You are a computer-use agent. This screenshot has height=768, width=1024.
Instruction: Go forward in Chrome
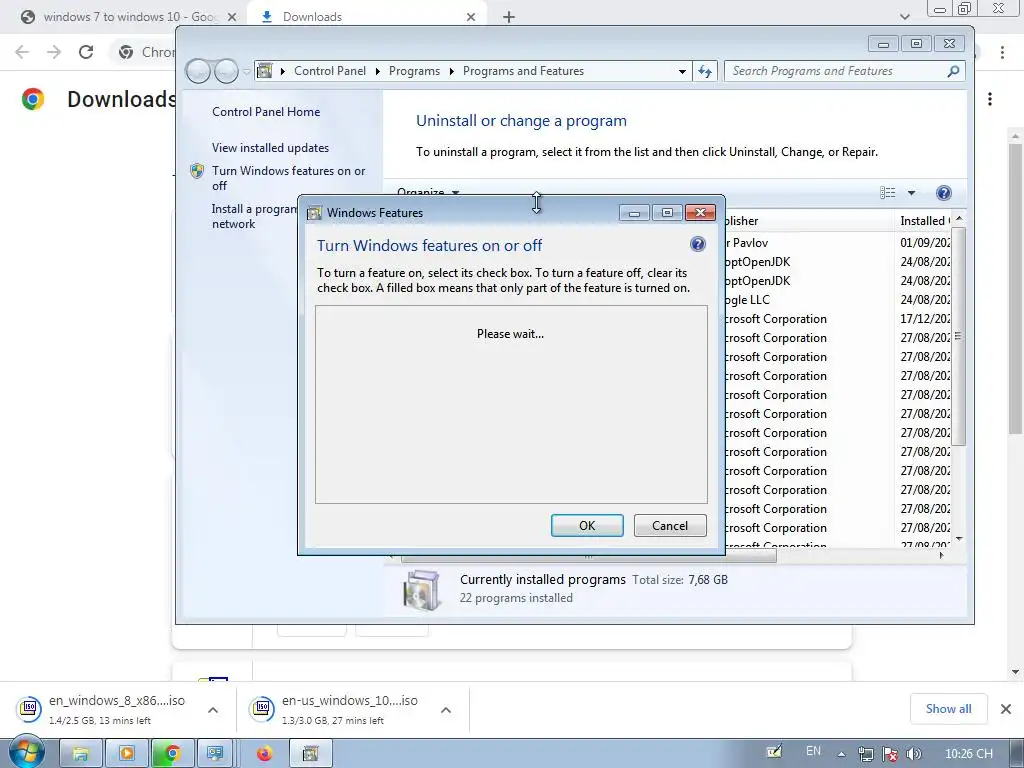pyautogui.click(x=54, y=52)
